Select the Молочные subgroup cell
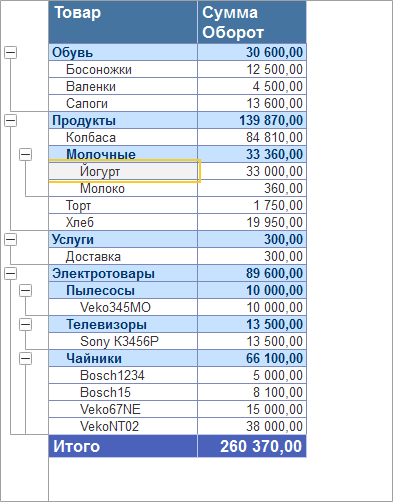This screenshot has width=393, height=502. pyautogui.click(x=123, y=154)
